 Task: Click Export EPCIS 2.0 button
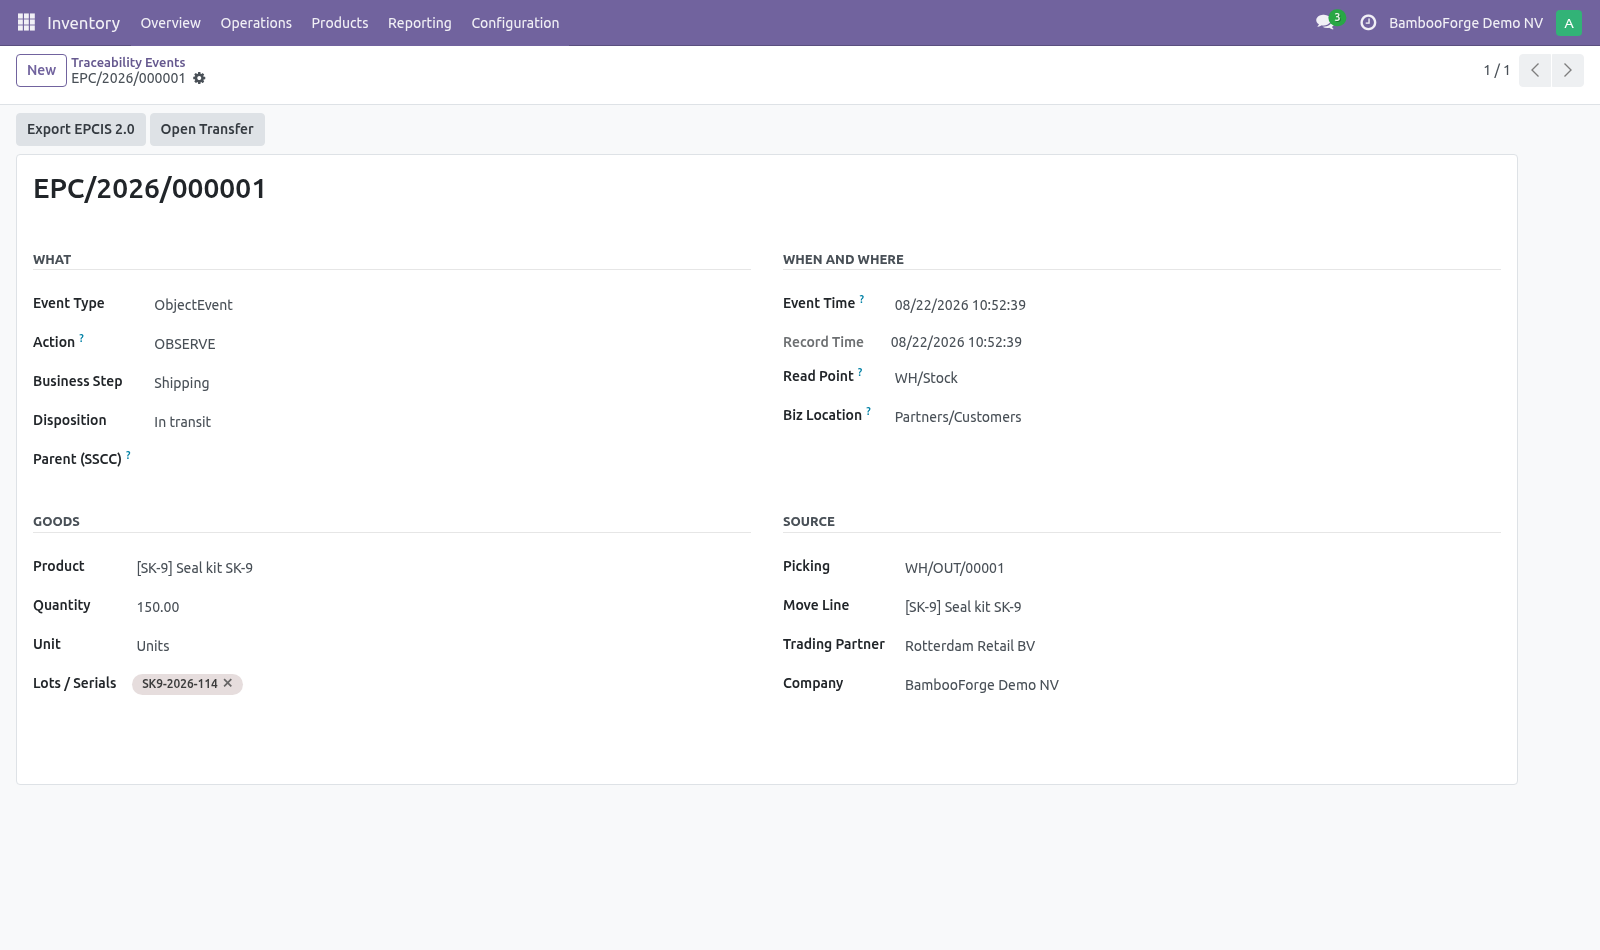[81, 129]
